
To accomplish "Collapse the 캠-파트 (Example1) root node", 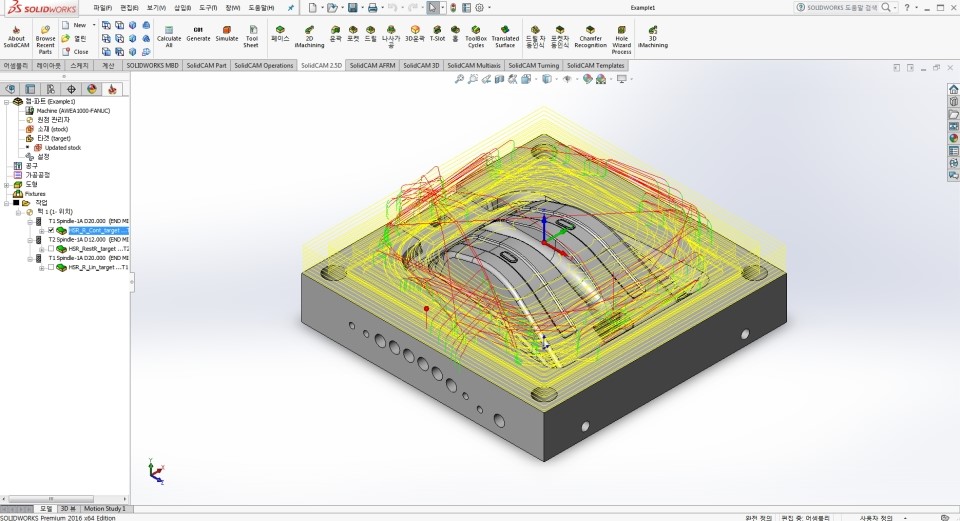I will point(6,102).
